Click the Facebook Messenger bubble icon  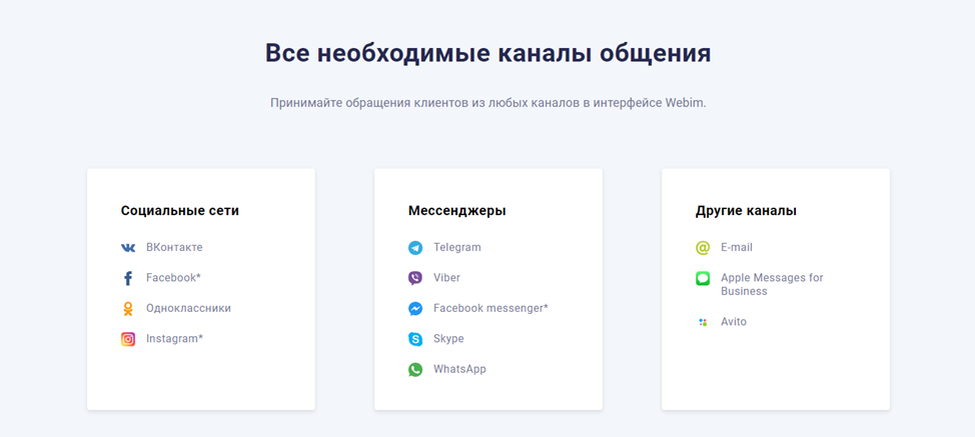[x=415, y=309]
